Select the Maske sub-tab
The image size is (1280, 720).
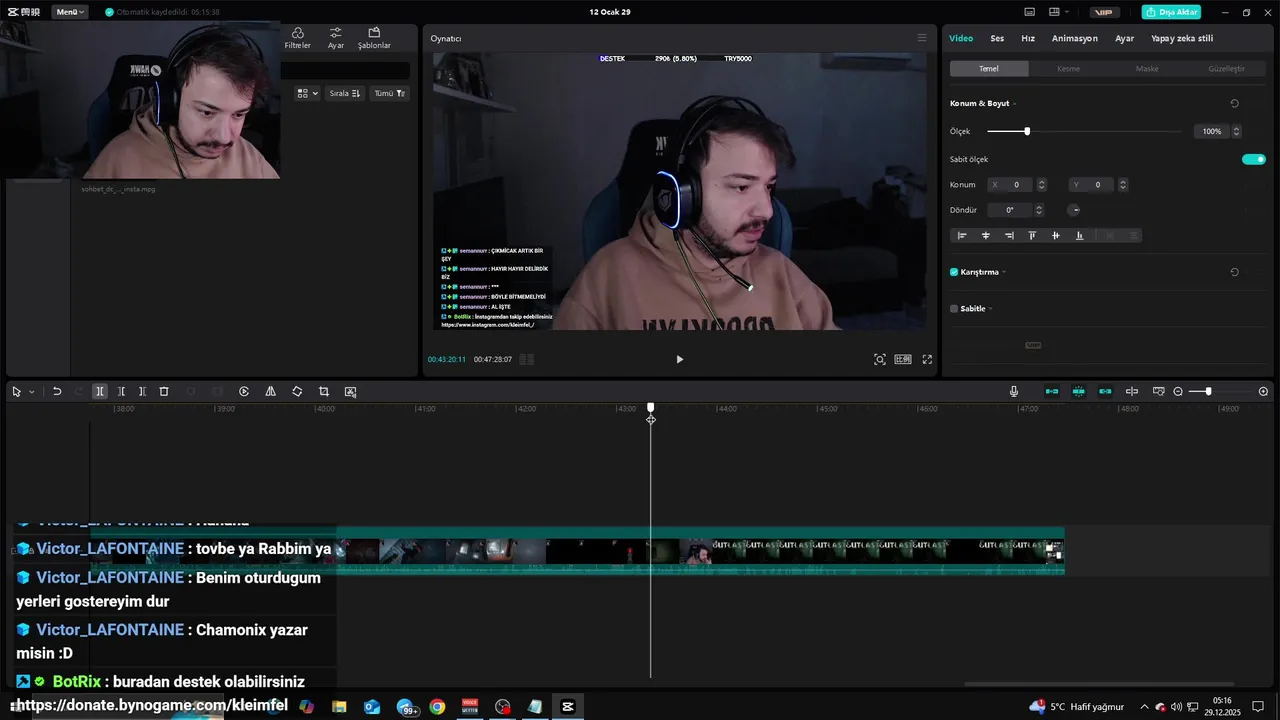[1147, 69]
